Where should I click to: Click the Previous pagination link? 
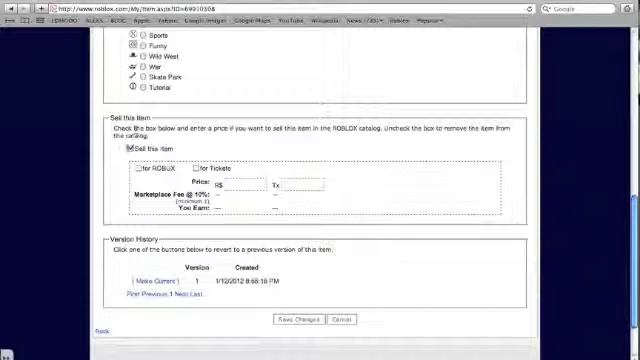tap(155, 294)
